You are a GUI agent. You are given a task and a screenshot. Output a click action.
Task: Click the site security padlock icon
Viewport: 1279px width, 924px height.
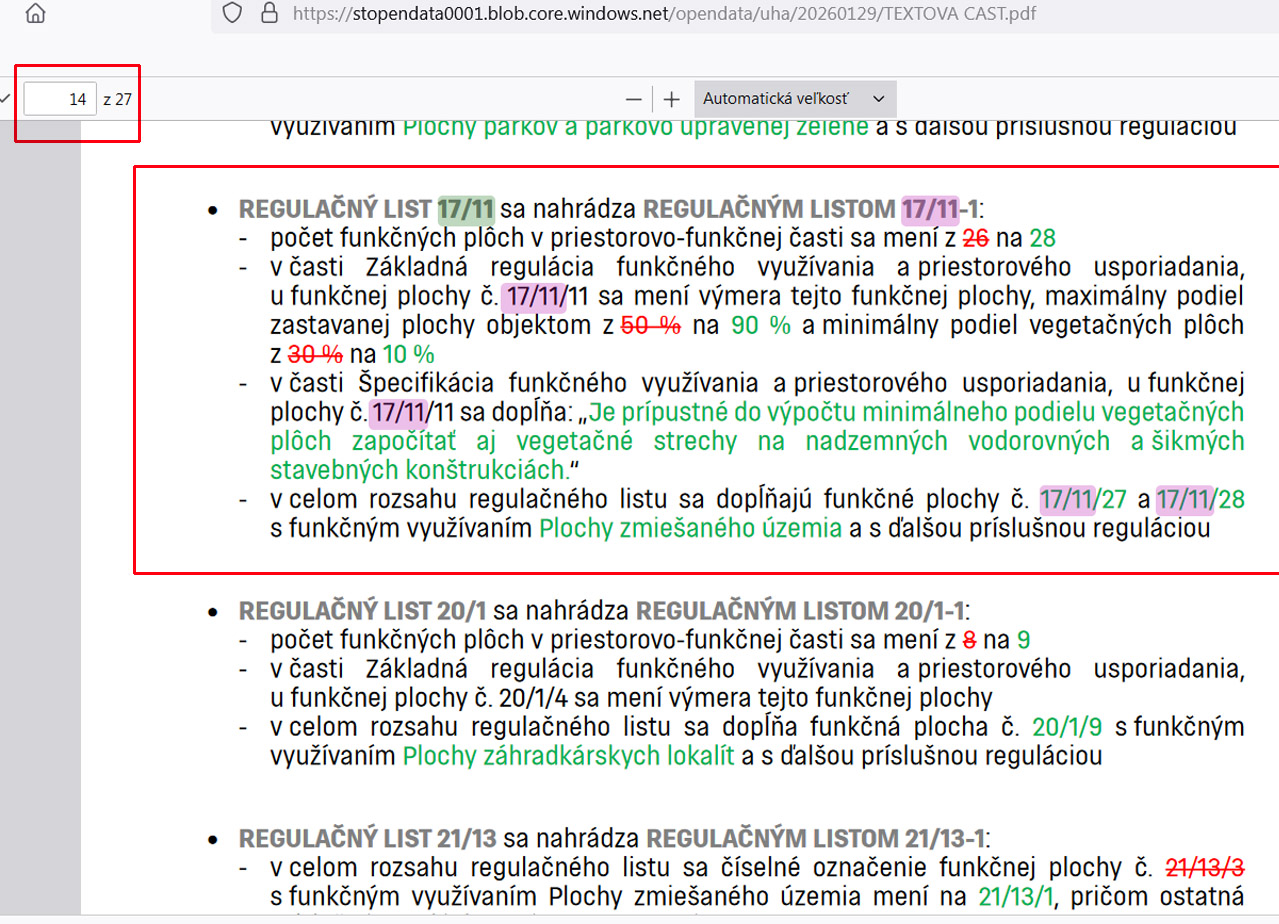268,13
